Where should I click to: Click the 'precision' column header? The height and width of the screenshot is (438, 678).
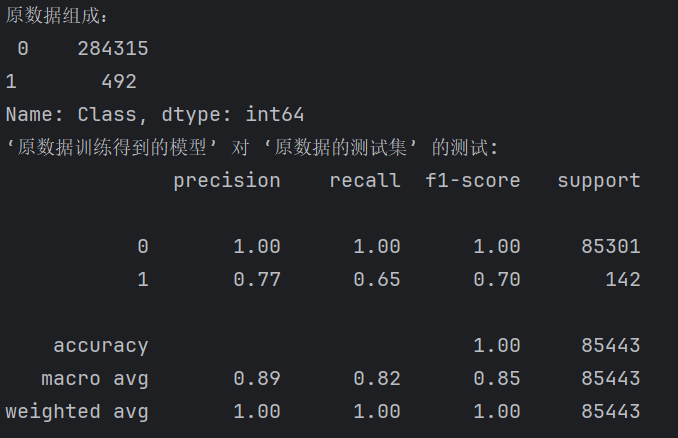pyautogui.click(x=227, y=181)
